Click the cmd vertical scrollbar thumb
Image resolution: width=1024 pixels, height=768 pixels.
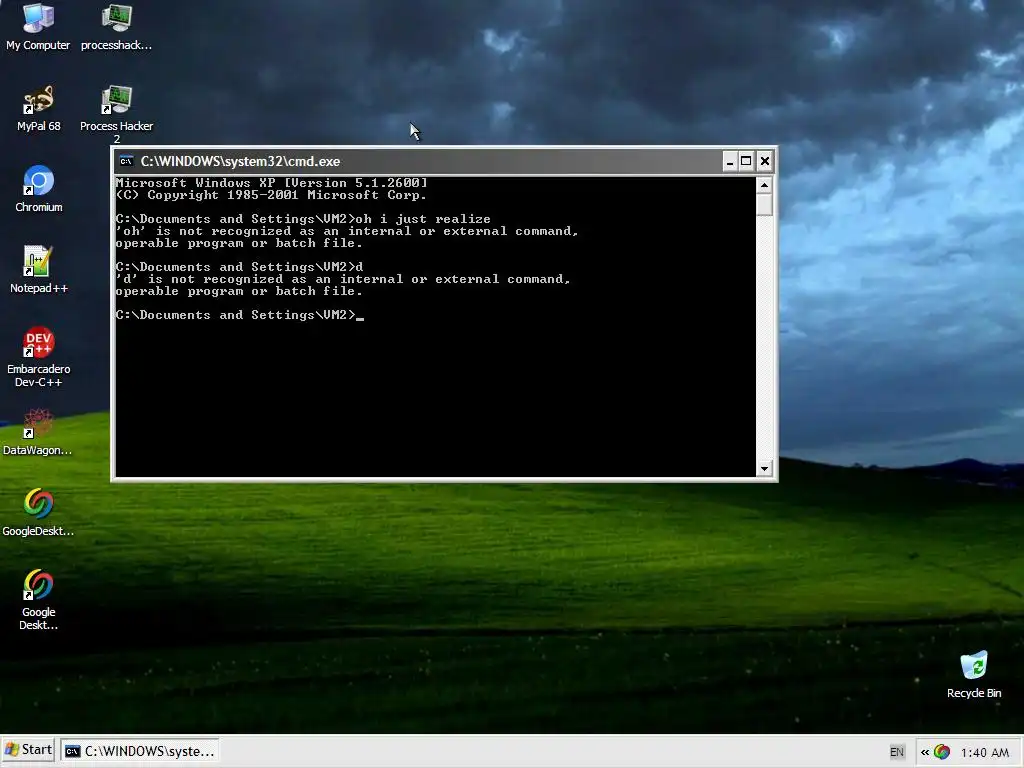point(764,204)
